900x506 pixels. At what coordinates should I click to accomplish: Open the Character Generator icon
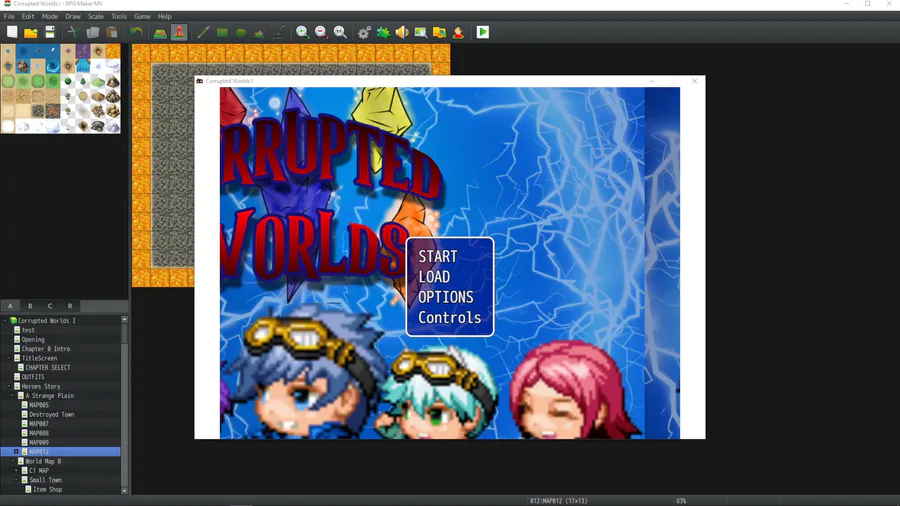459,32
